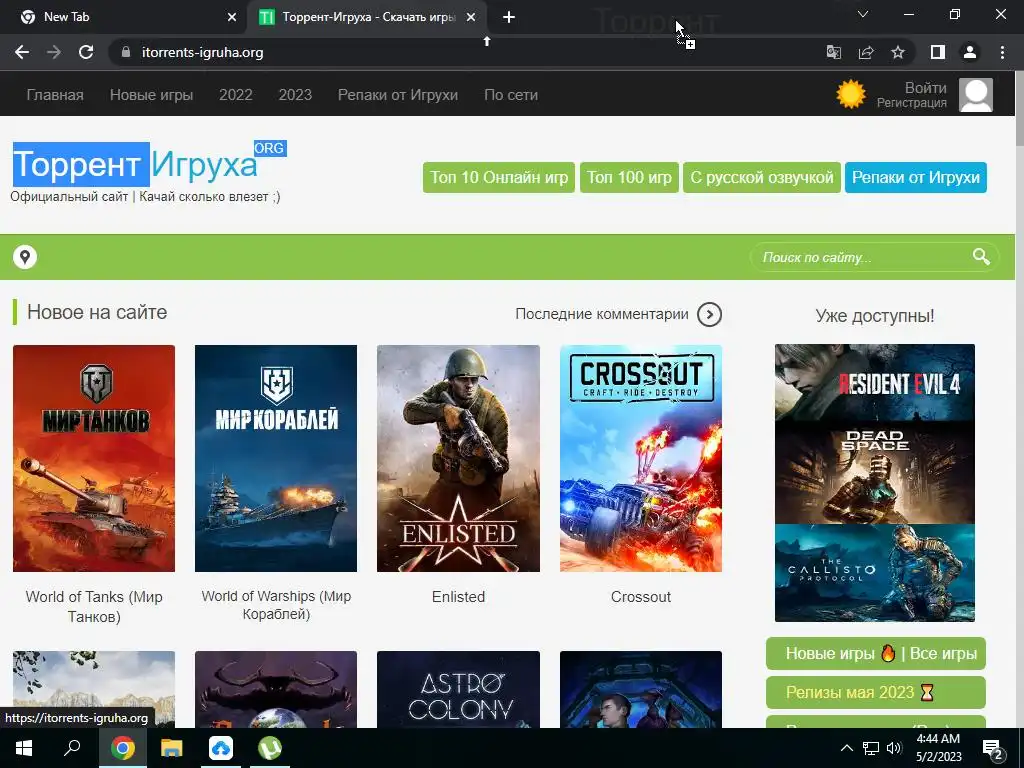The image size is (1024, 768).
Task: Click blue Репаки от Игрухи button
Action: (916, 177)
